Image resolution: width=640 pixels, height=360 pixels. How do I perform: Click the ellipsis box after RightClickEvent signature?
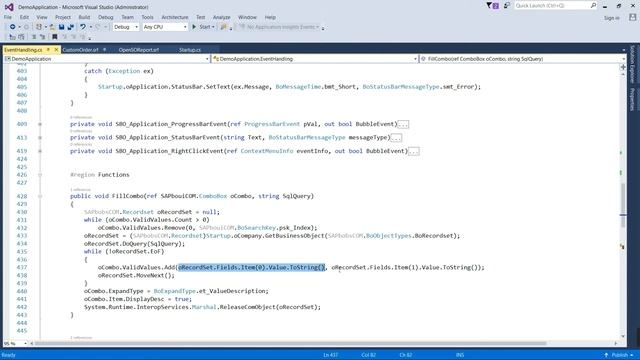(413, 151)
